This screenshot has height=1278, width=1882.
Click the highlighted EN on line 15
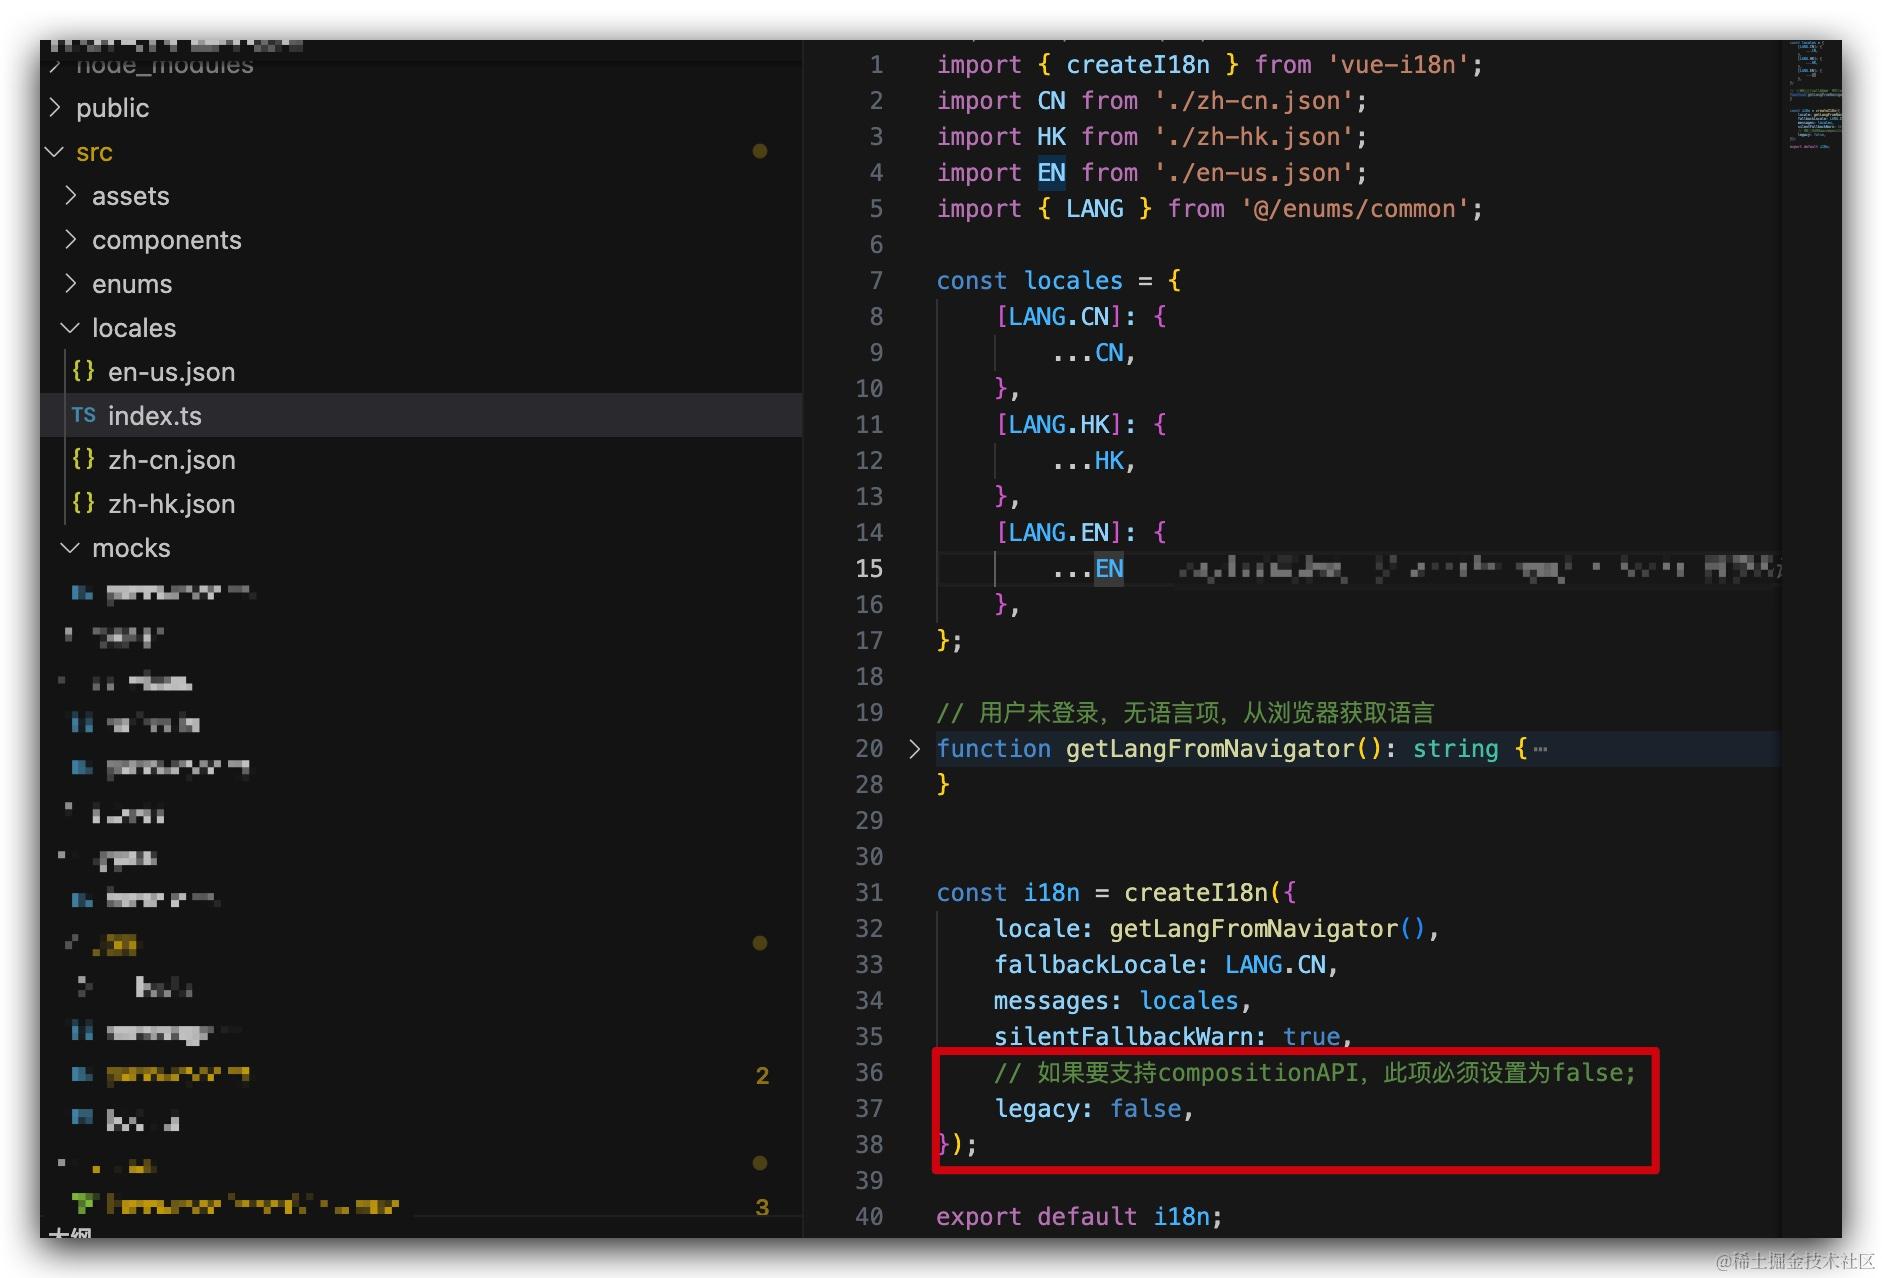pyautogui.click(x=1109, y=568)
